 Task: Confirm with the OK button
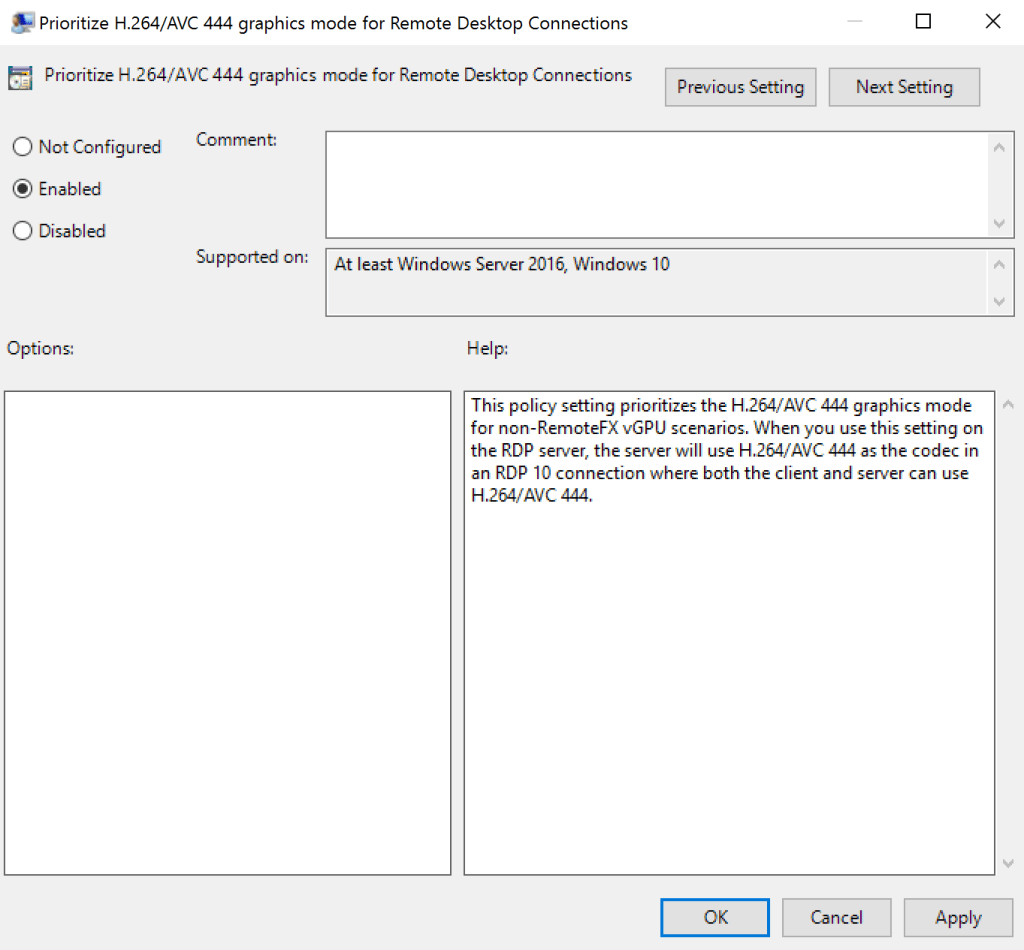click(x=715, y=917)
